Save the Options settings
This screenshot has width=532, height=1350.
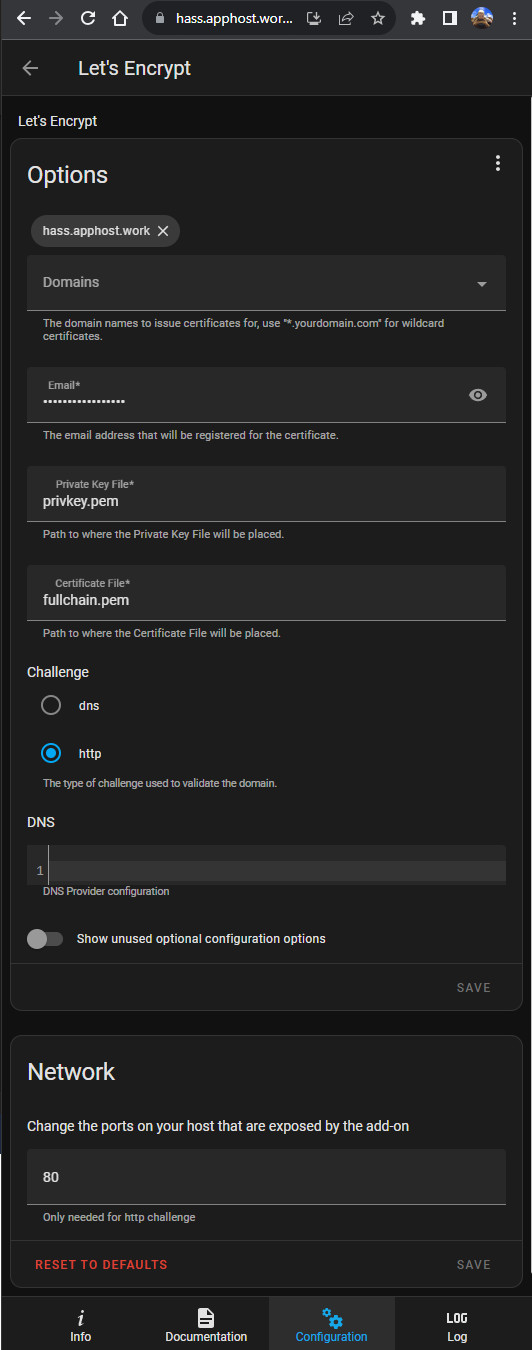click(473, 987)
